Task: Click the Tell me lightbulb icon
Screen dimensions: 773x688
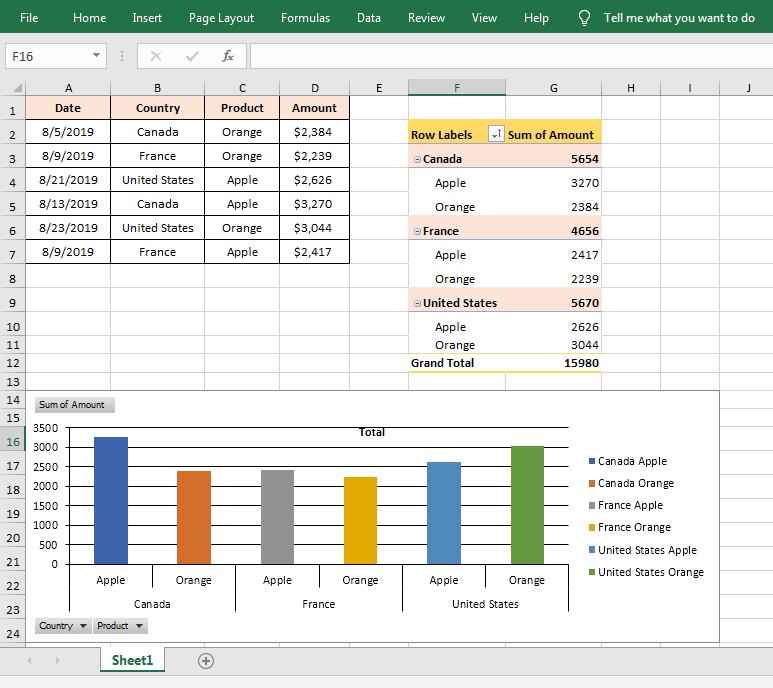Action: point(584,18)
